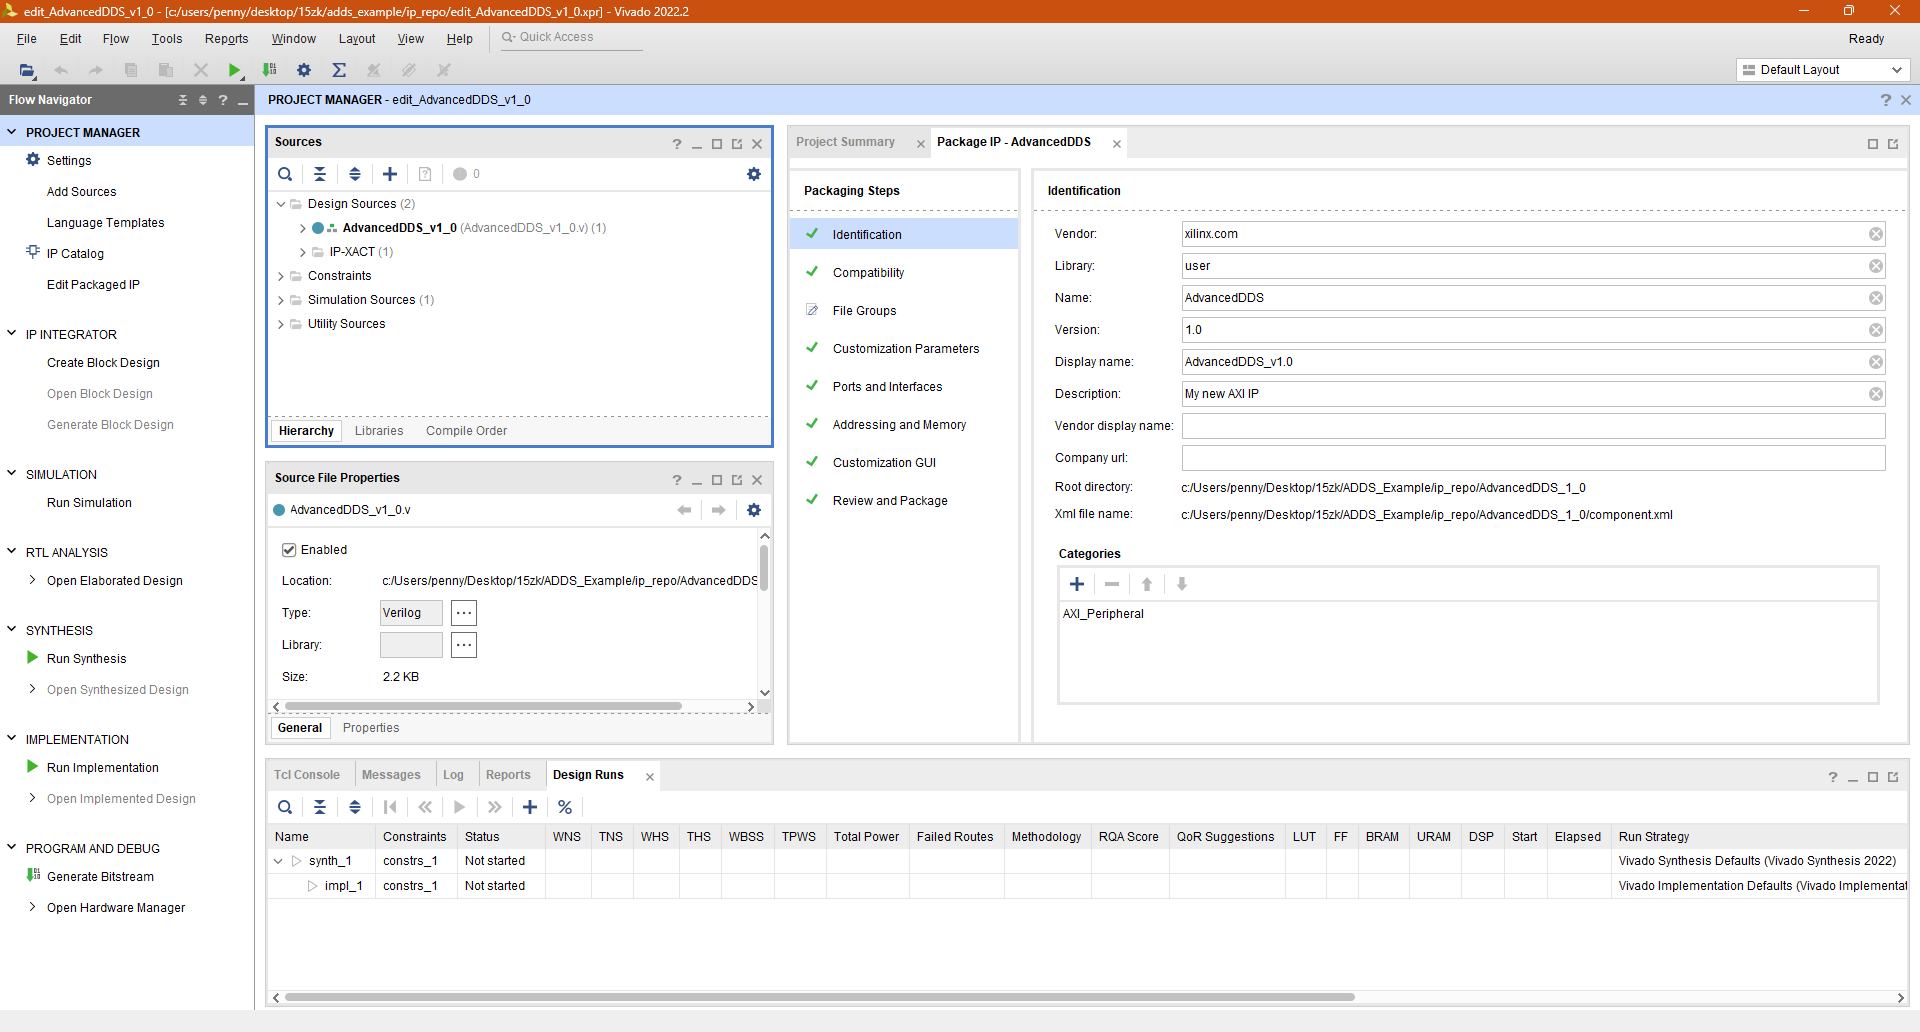Open the toolbar Settings gear
This screenshot has height=1032, width=1920.
(304, 70)
